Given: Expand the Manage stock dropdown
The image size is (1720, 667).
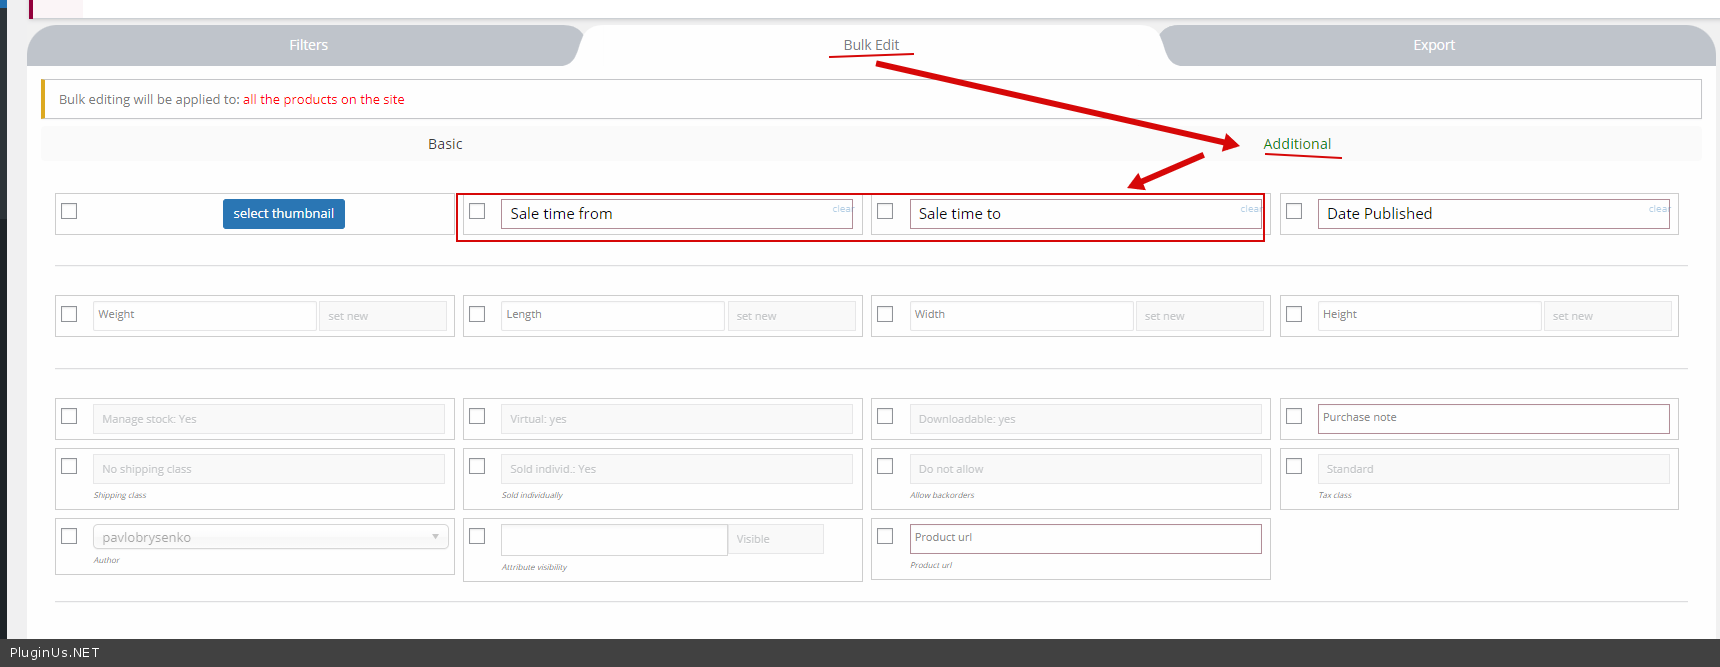Looking at the screenshot, I should point(268,419).
